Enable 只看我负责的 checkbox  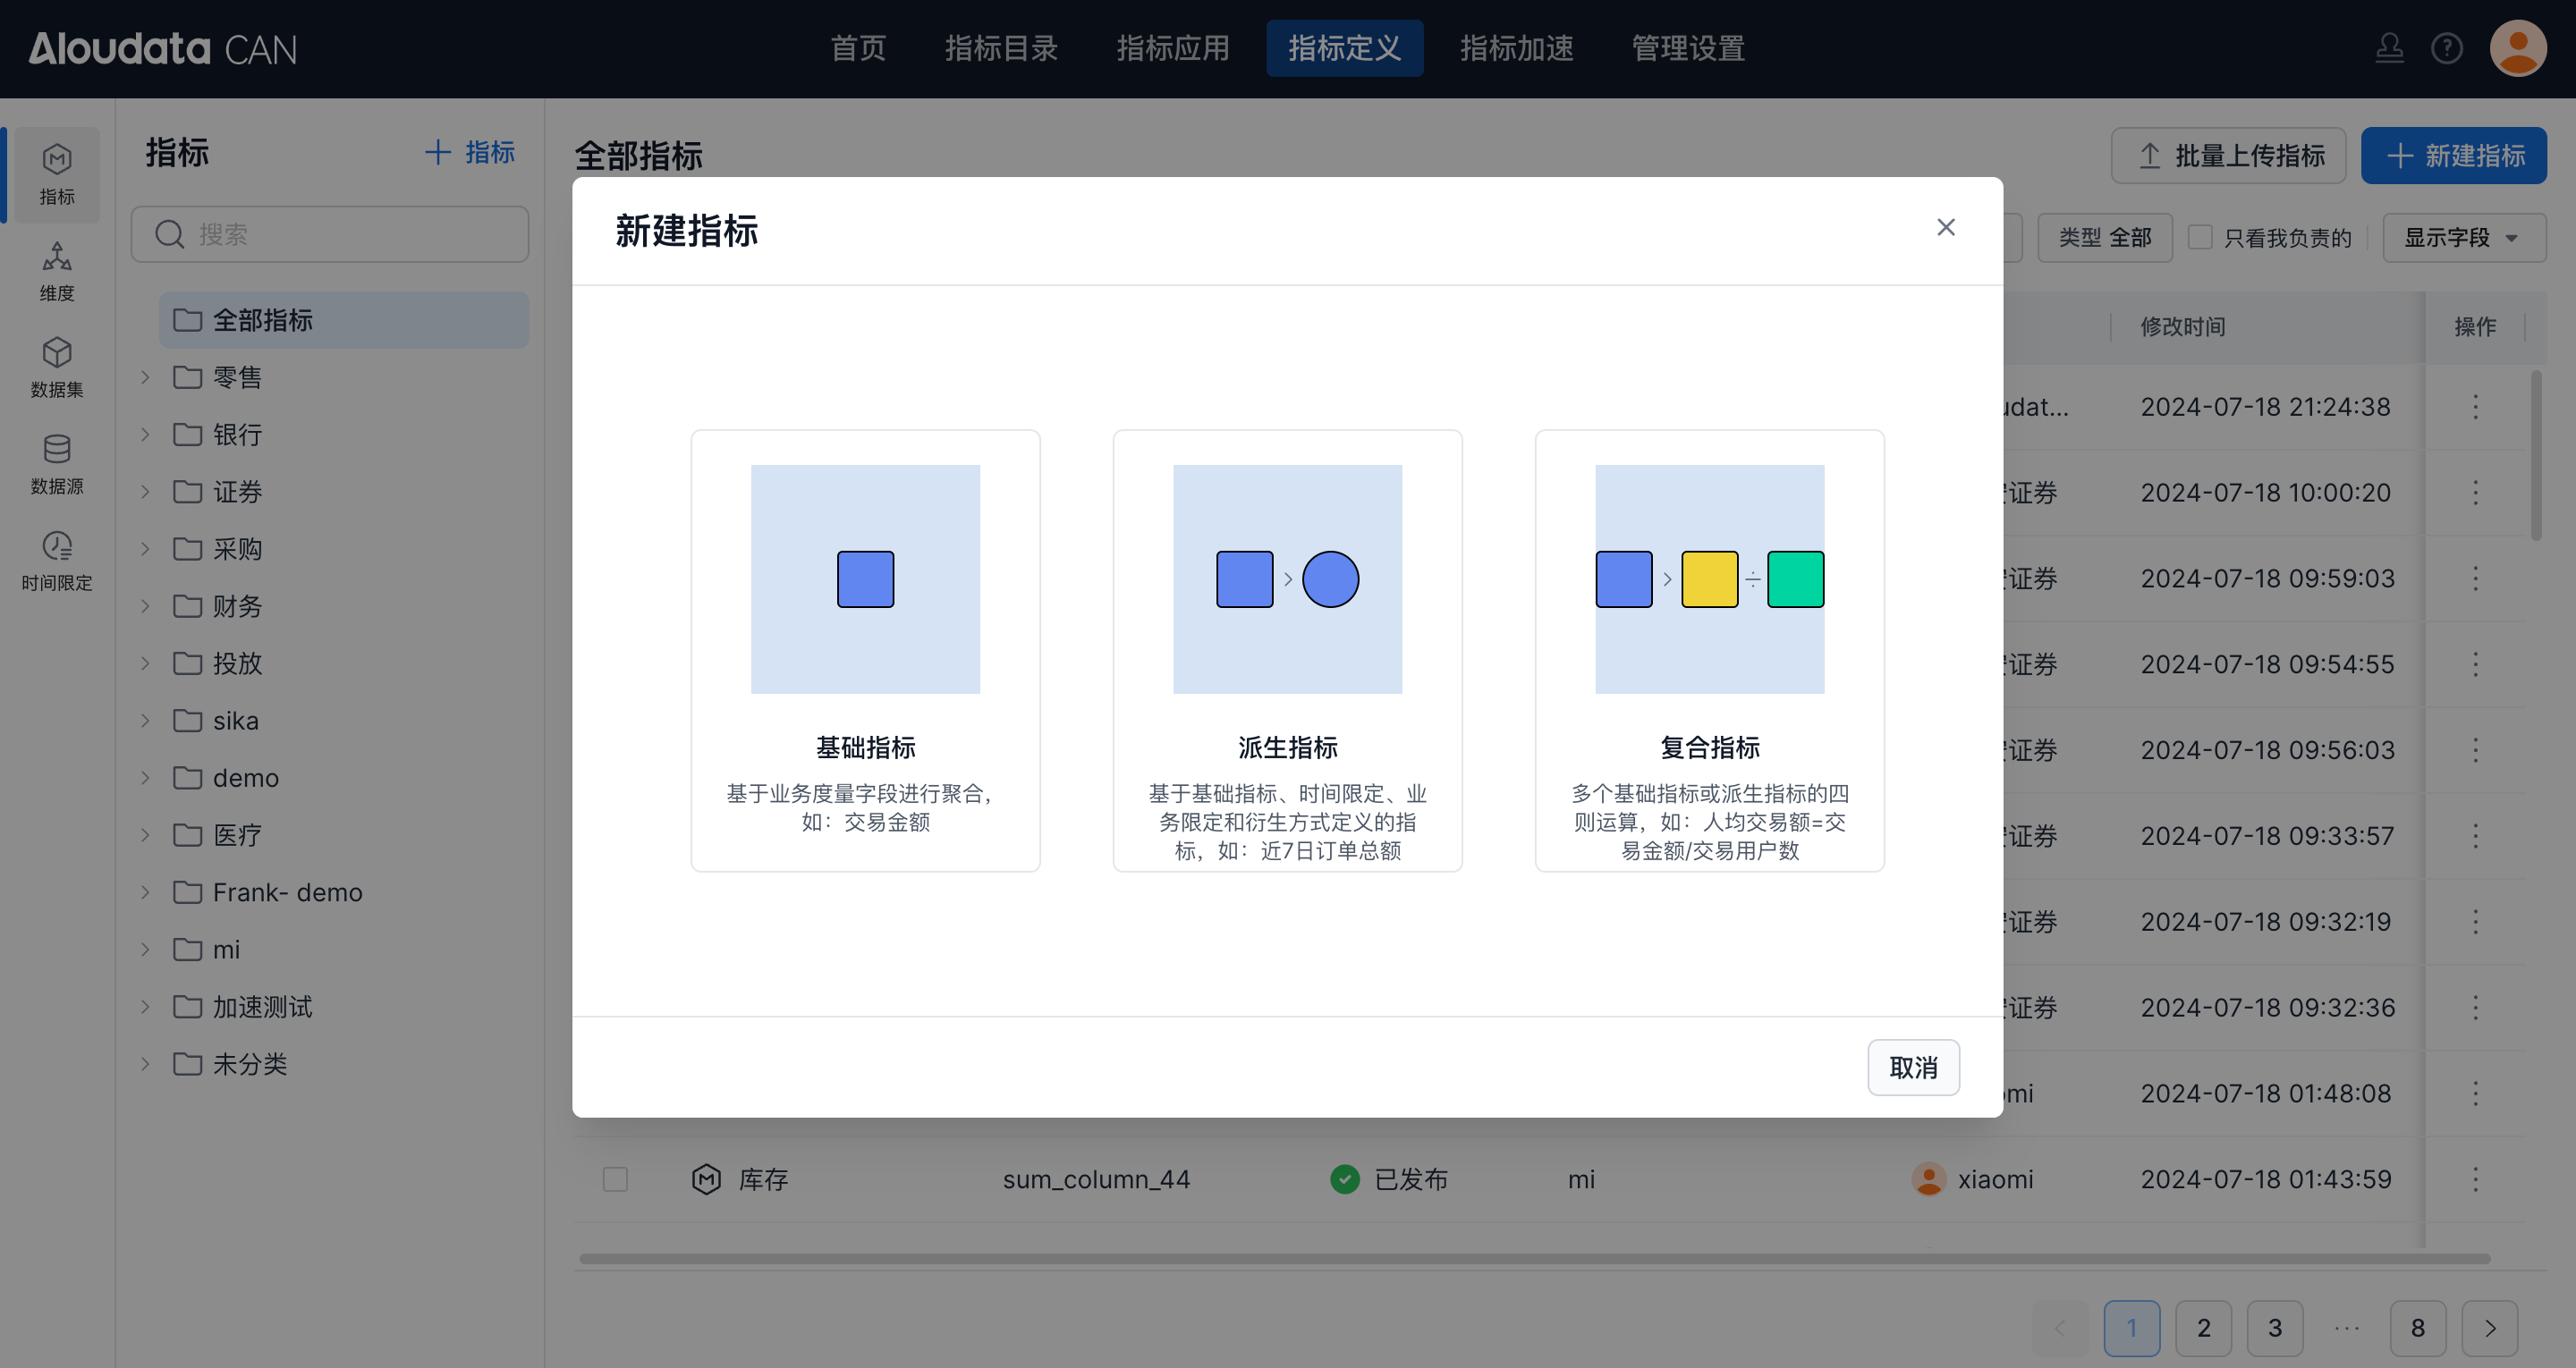click(2200, 237)
